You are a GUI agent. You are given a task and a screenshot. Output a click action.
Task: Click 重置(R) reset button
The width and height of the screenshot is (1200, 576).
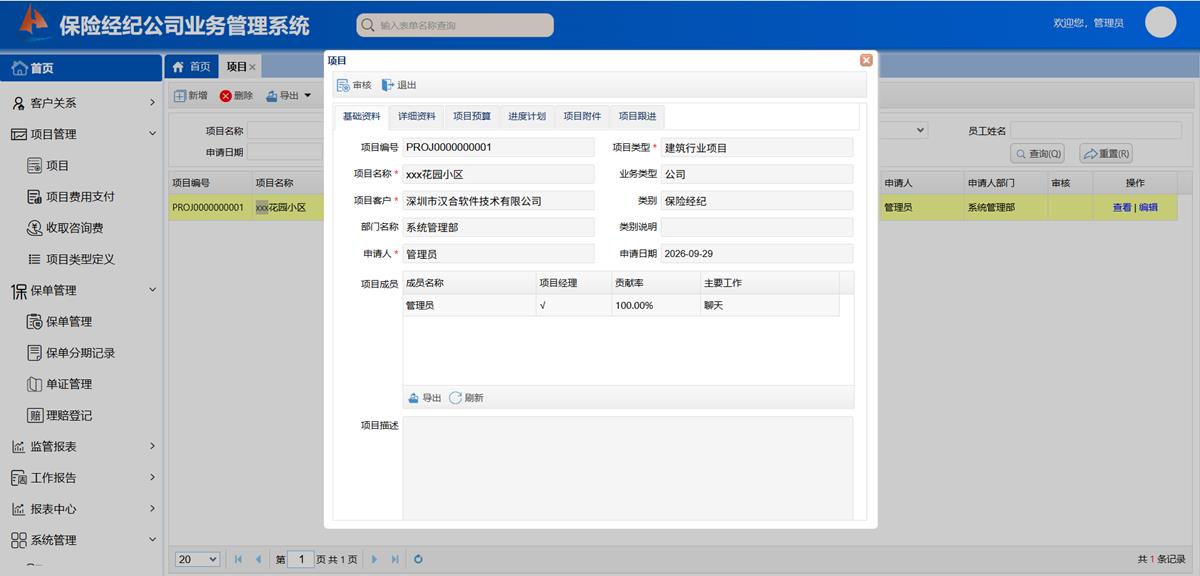1105,154
